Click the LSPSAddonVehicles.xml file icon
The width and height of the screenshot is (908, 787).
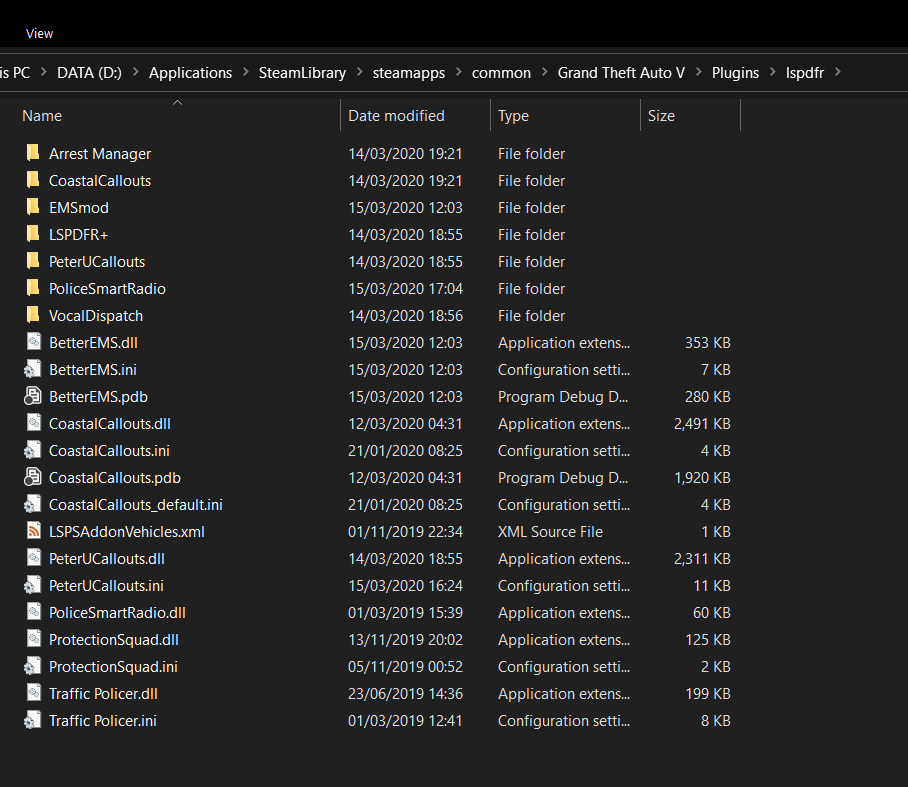(x=34, y=531)
